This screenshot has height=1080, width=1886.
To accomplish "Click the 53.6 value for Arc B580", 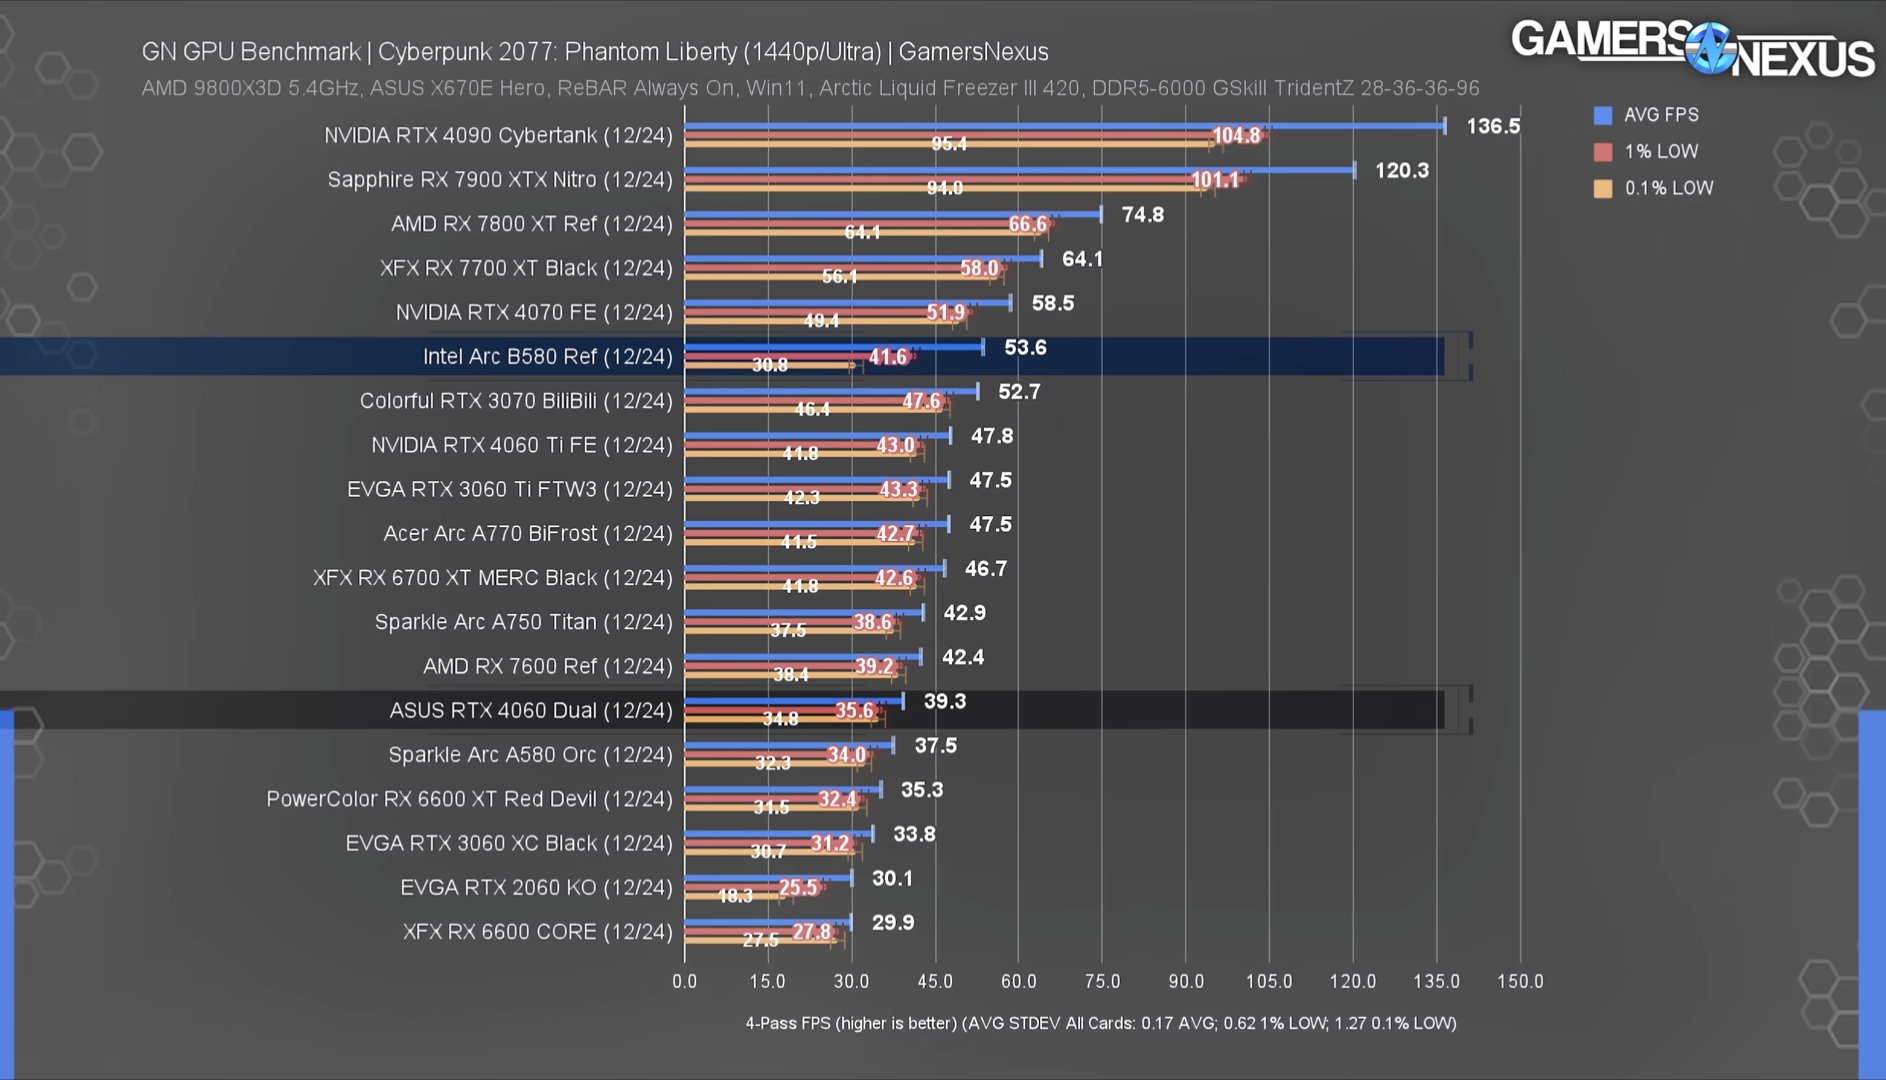I will click(x=1025, y=347).
